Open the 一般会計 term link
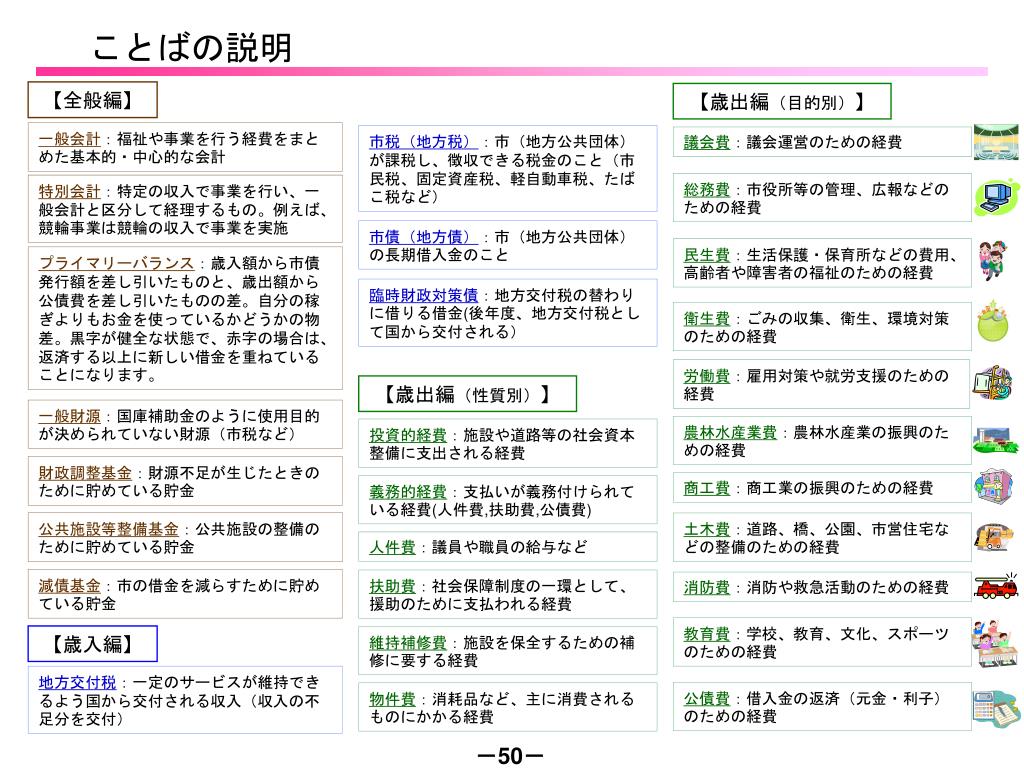1024x768 pixels. [x=69, y=139]
